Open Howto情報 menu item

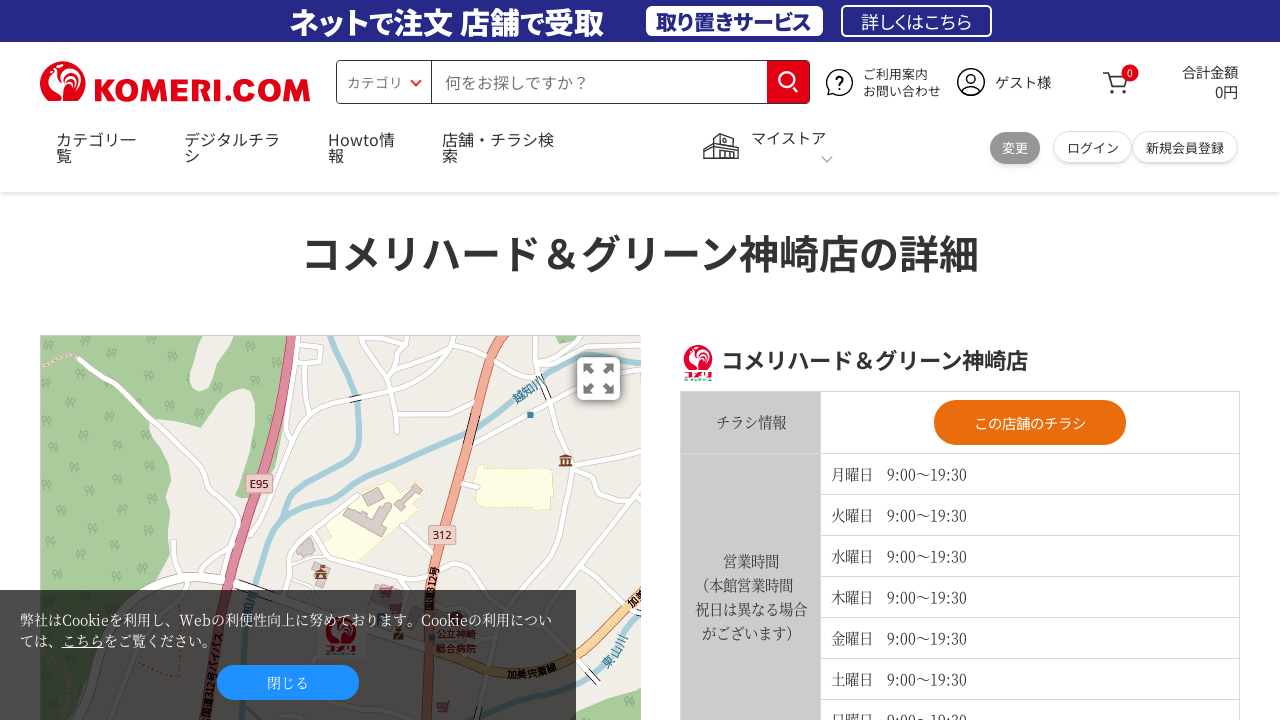(x=361, y=147)
